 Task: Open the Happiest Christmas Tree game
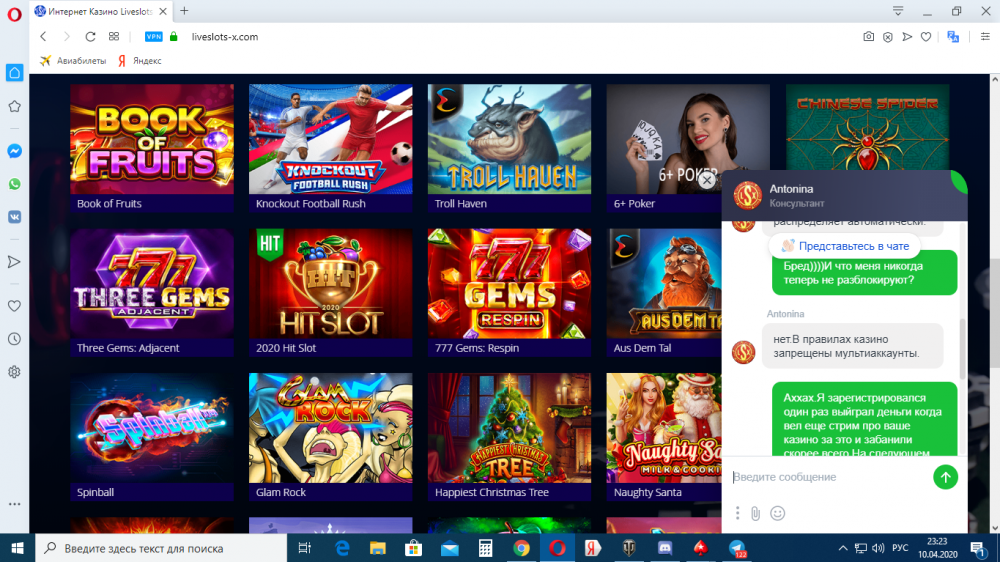tap(509, 437)
